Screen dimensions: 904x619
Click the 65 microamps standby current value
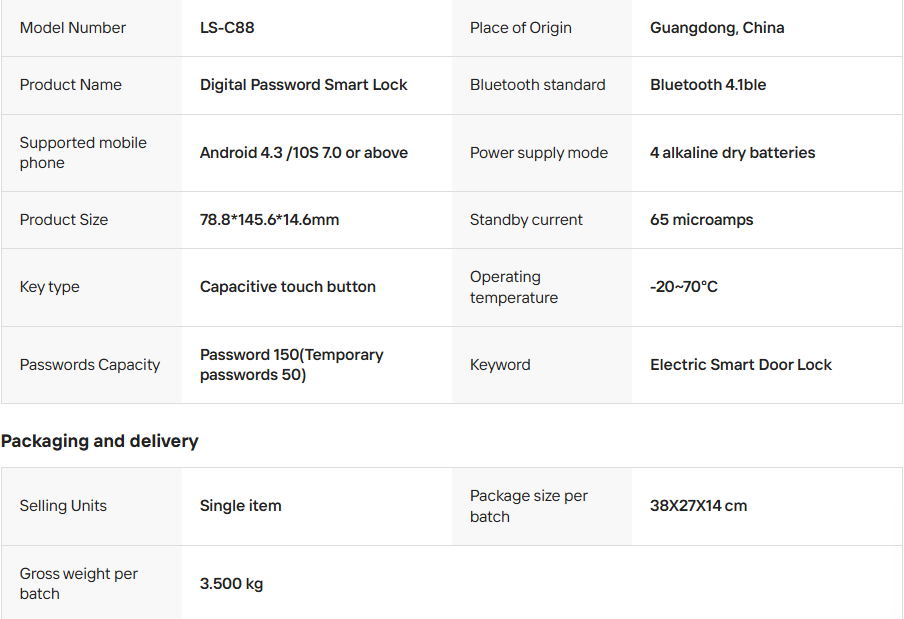pyautogui.click(x=701, y=220)
